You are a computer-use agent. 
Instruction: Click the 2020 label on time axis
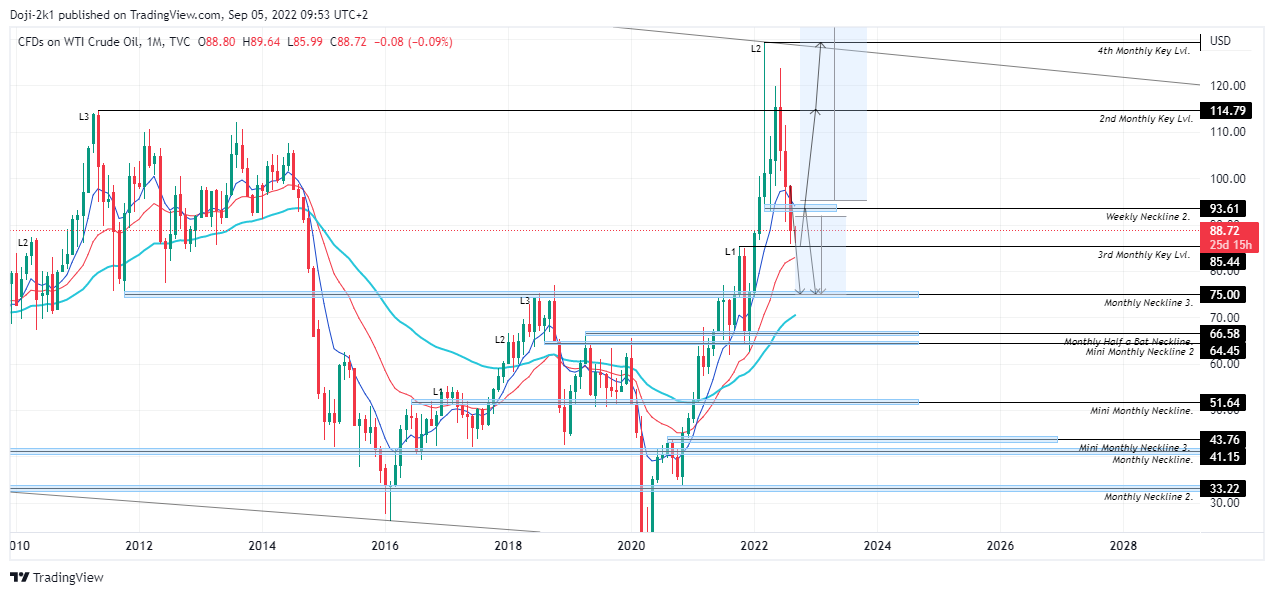pyautogui.click(x=631, y=546)
